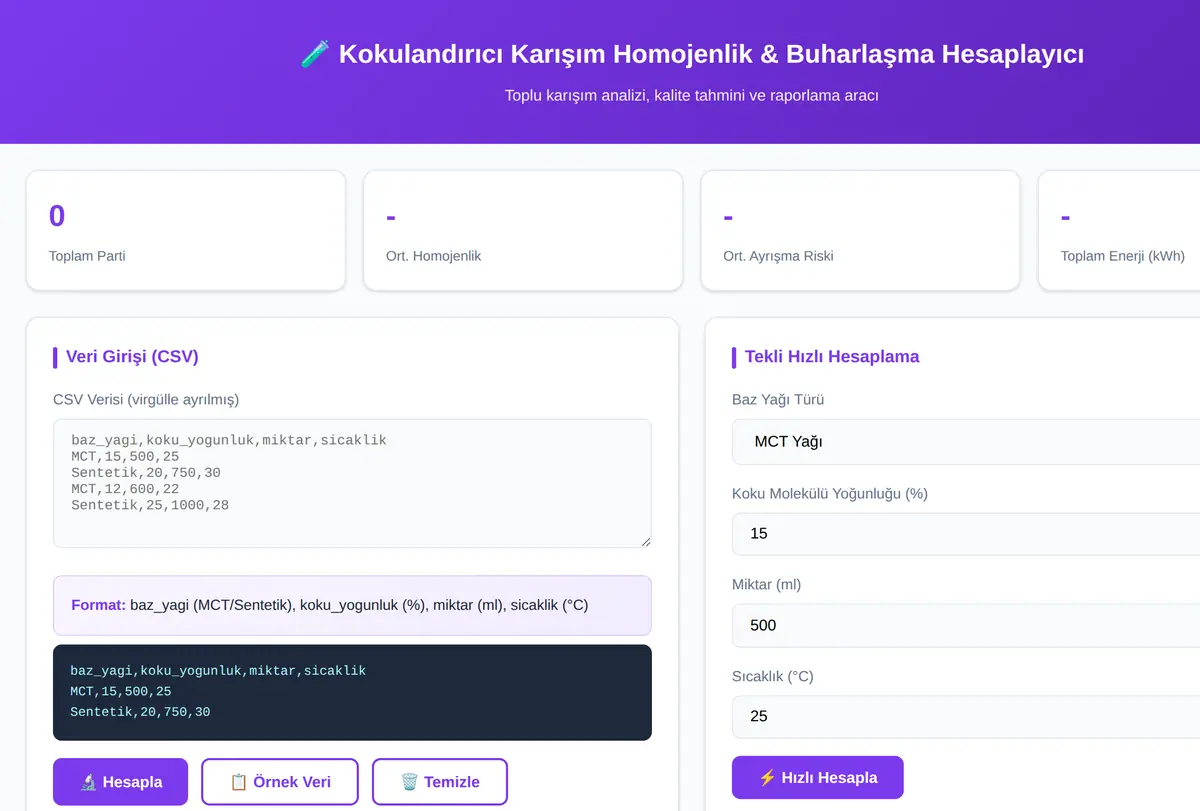
Task: Click the clipboard icon on Örnek Veri
Action: pyautogui.click(x=238, y=782)
